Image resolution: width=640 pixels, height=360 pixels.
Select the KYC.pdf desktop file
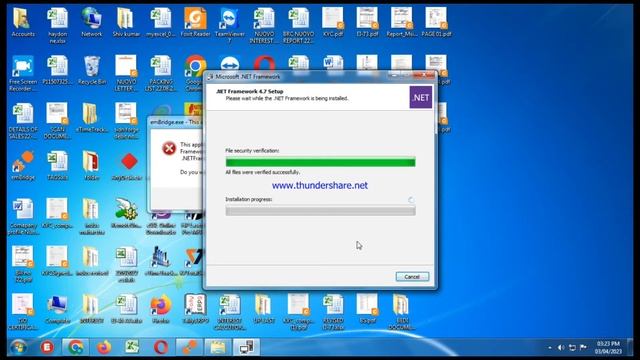coord(333,23)
